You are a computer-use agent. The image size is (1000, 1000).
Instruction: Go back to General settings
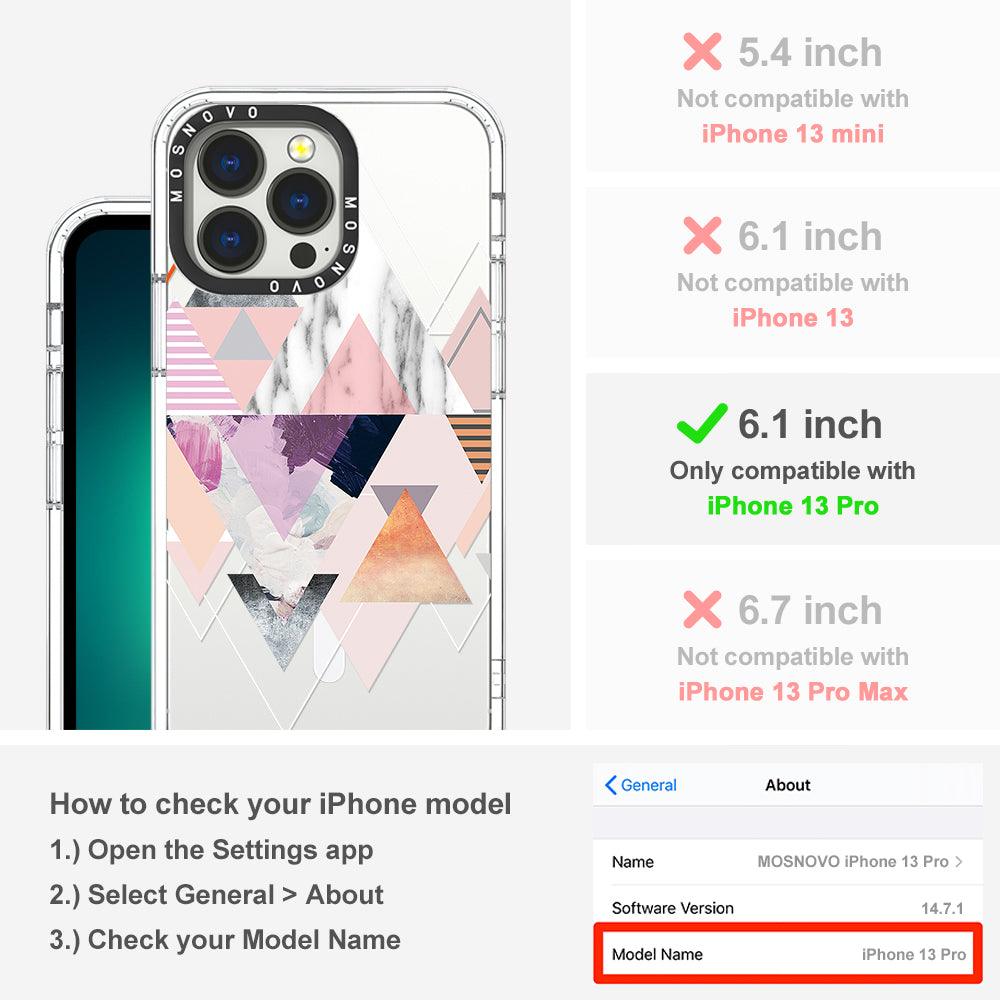pos(640,785)
